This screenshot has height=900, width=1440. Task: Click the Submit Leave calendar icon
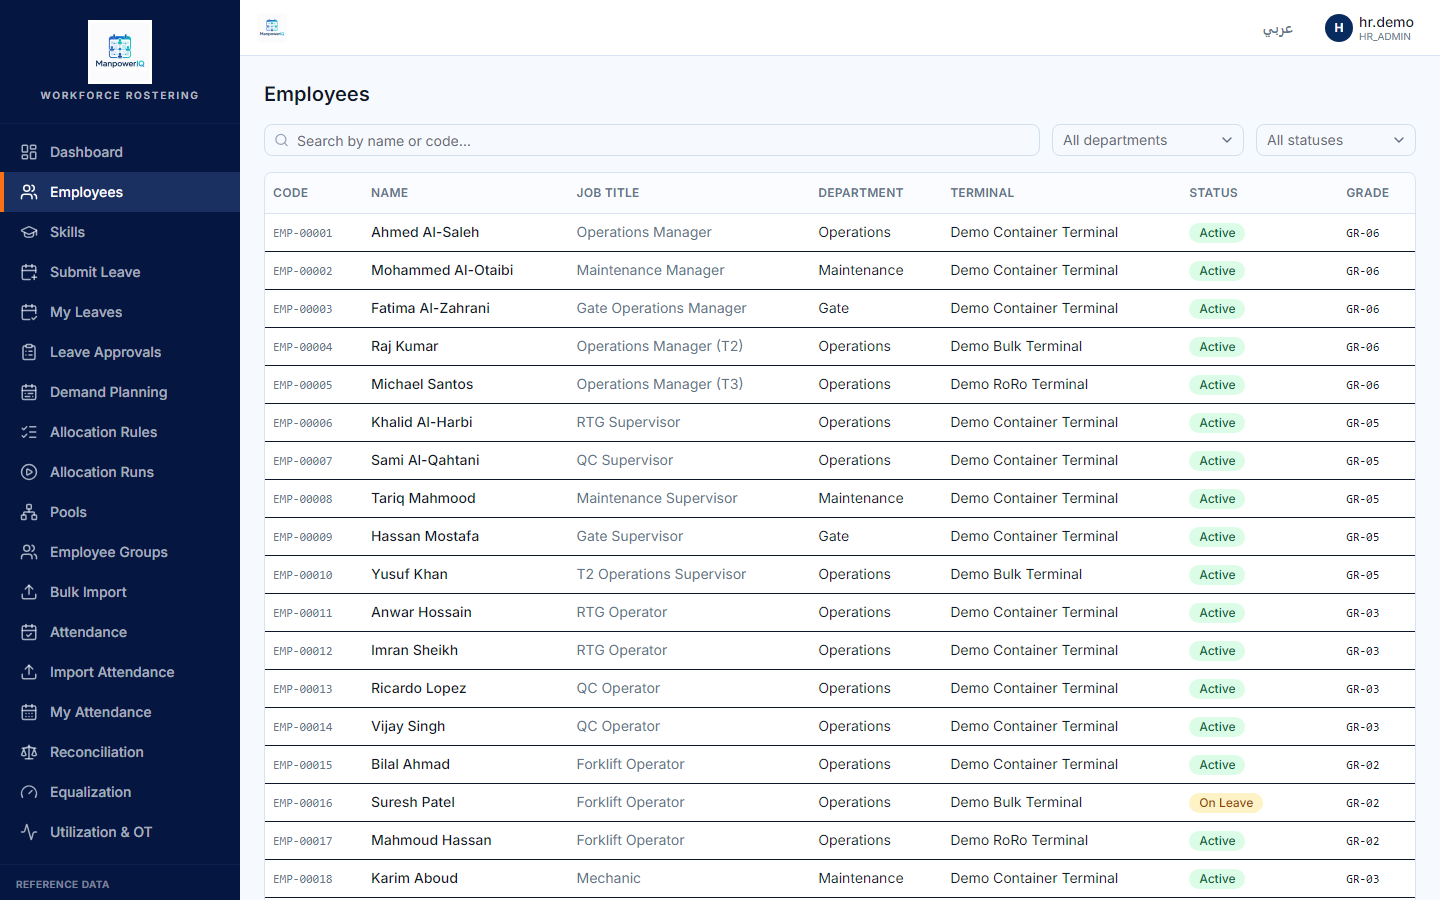click(29, 272)
